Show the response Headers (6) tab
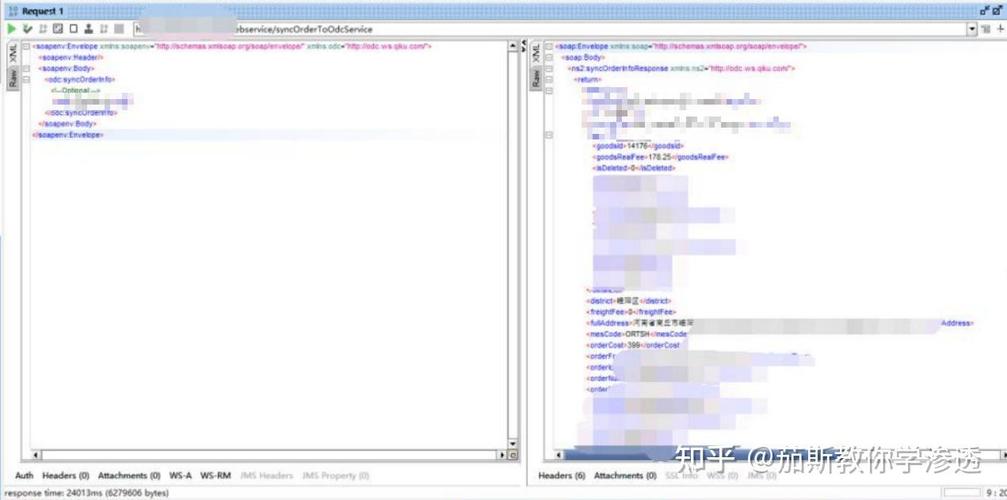The image size is (1007, 500). [x=562, y=476]
